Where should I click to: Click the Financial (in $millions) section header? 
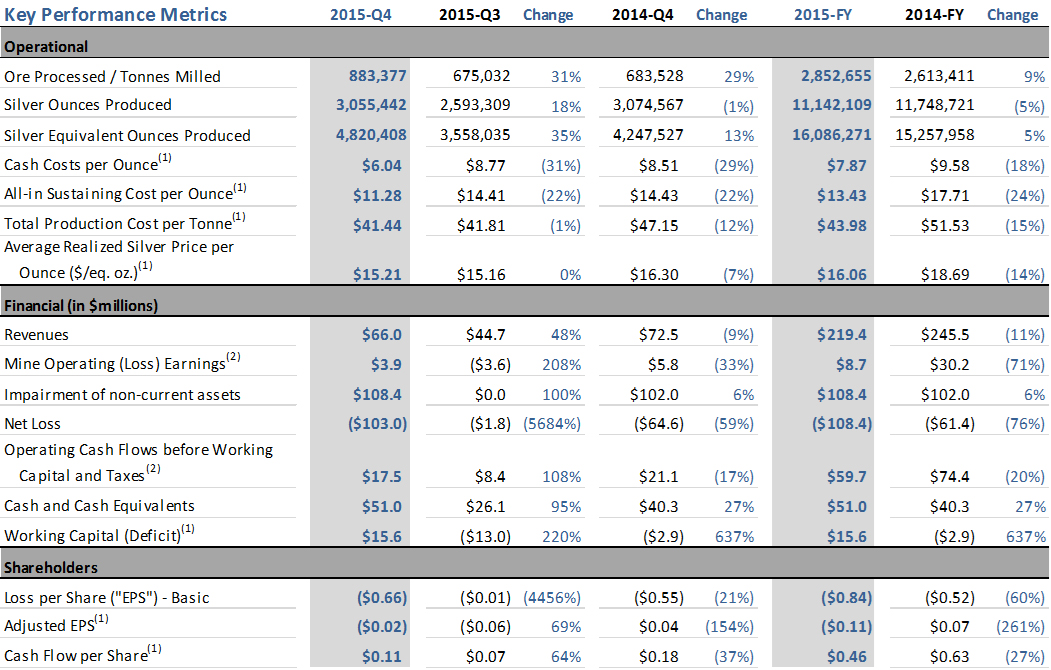click(x=81, y=306)
